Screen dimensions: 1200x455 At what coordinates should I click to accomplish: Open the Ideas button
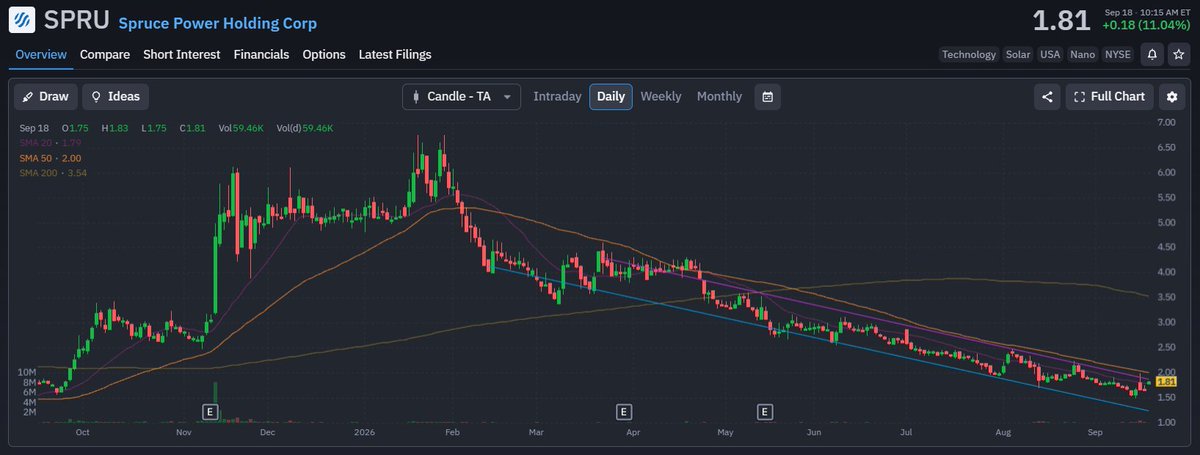tap(116, 97)
